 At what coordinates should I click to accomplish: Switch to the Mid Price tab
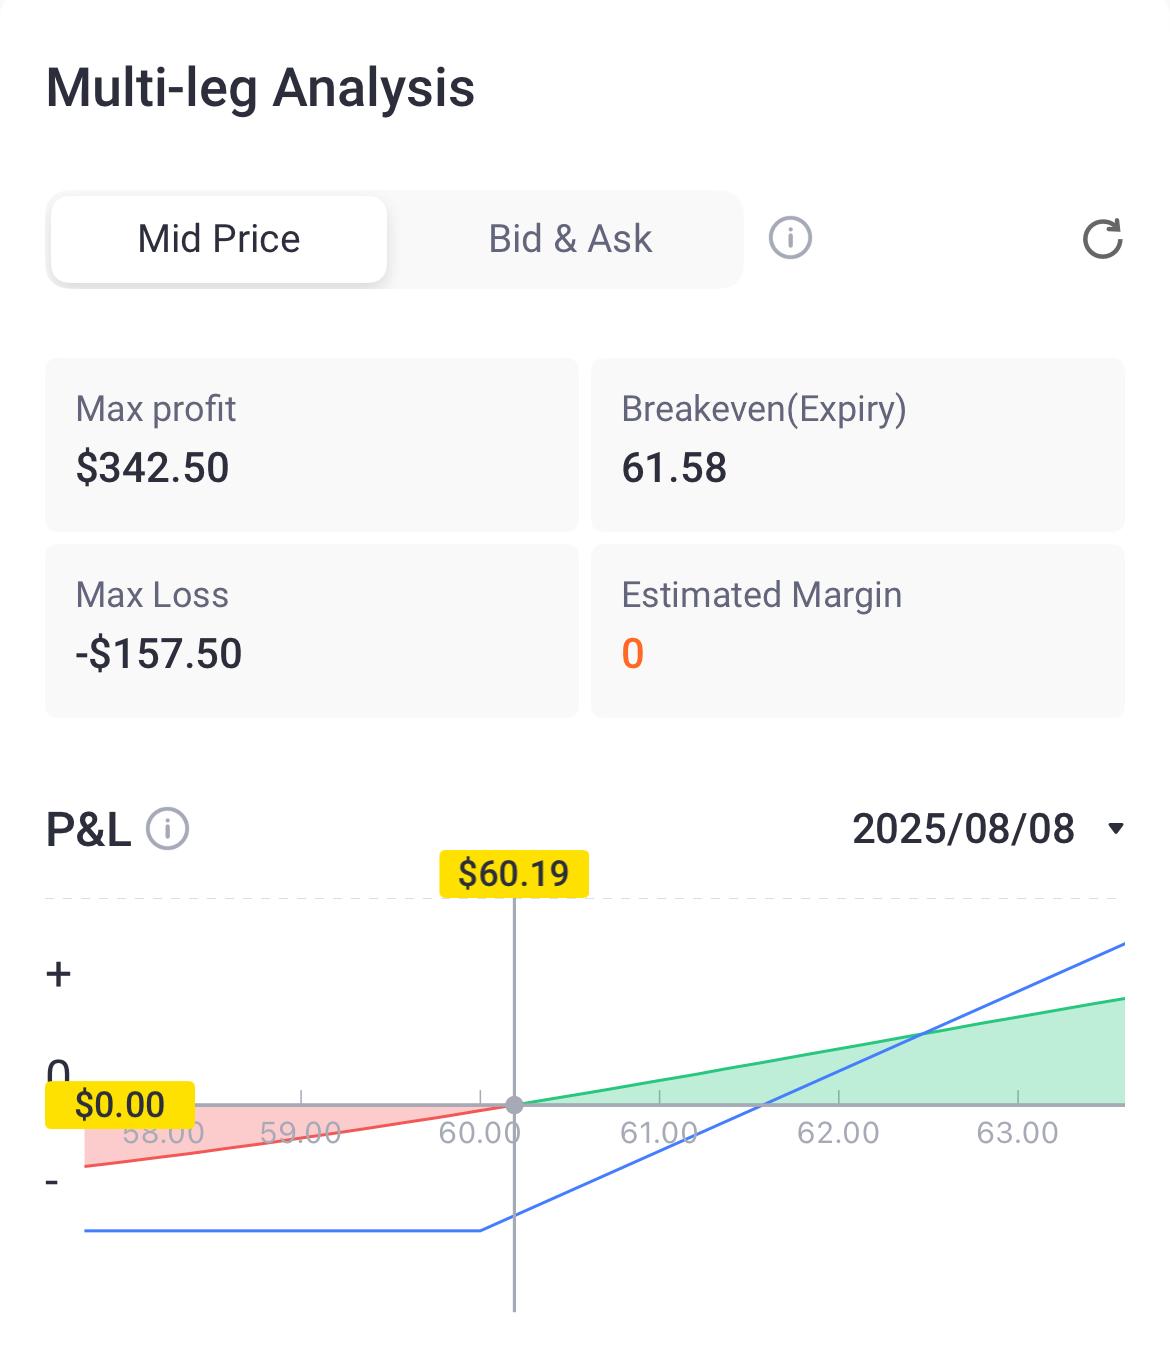[219, 240]
